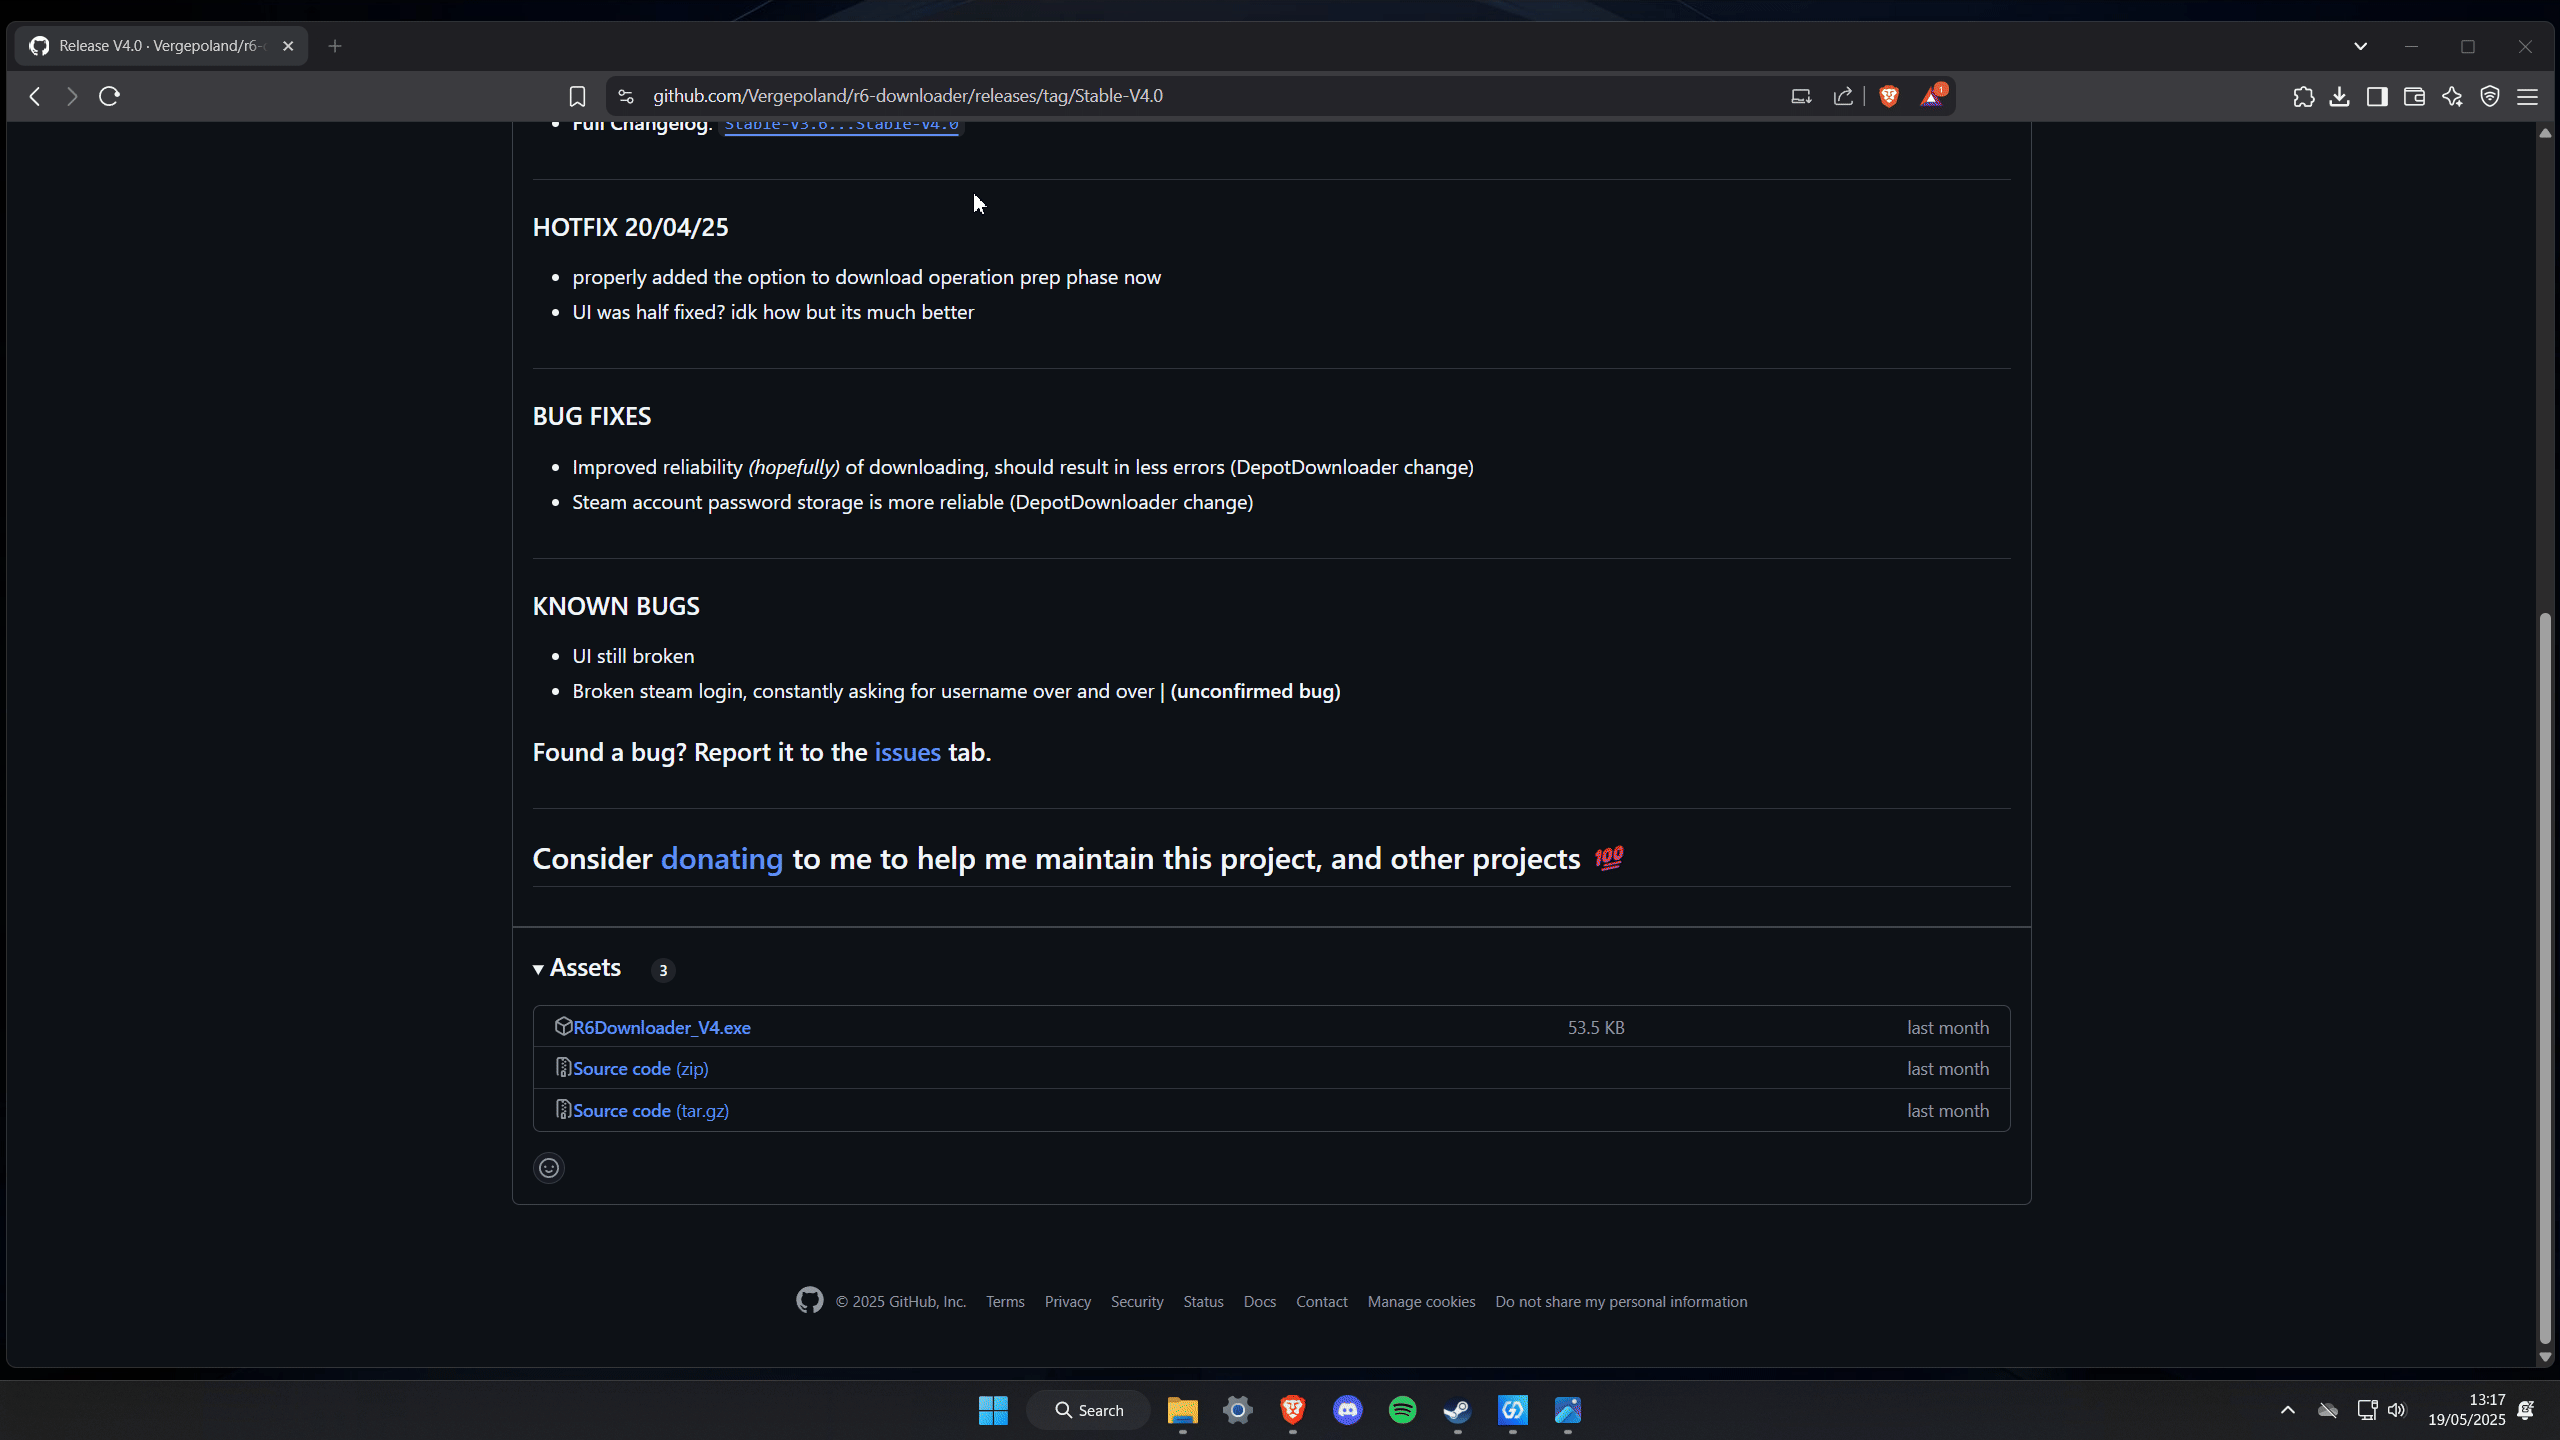Open the clock and date panel
This screenshot has width=2560, height=1440.
point(2467,1410)
